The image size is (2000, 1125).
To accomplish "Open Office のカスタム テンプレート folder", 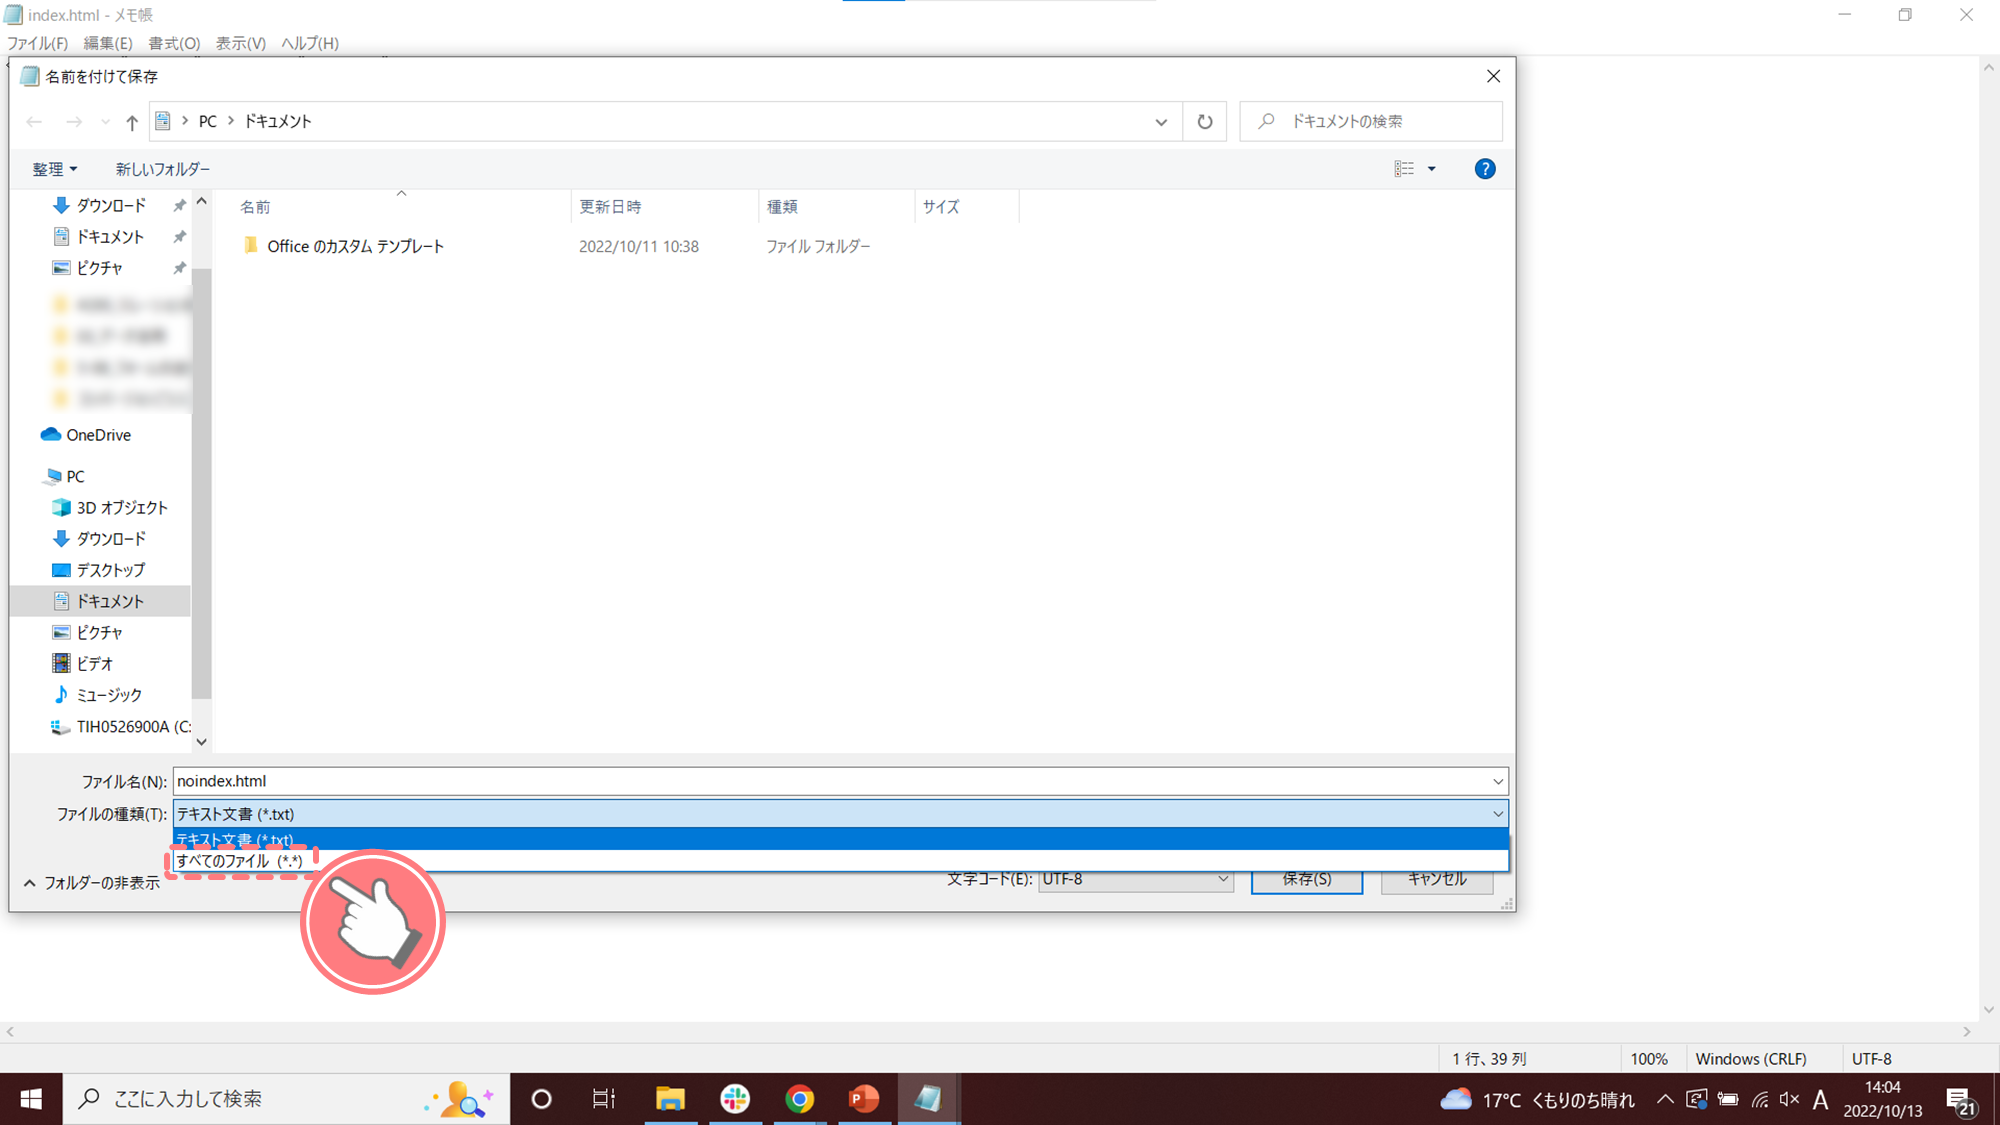I will click(355, 246).
